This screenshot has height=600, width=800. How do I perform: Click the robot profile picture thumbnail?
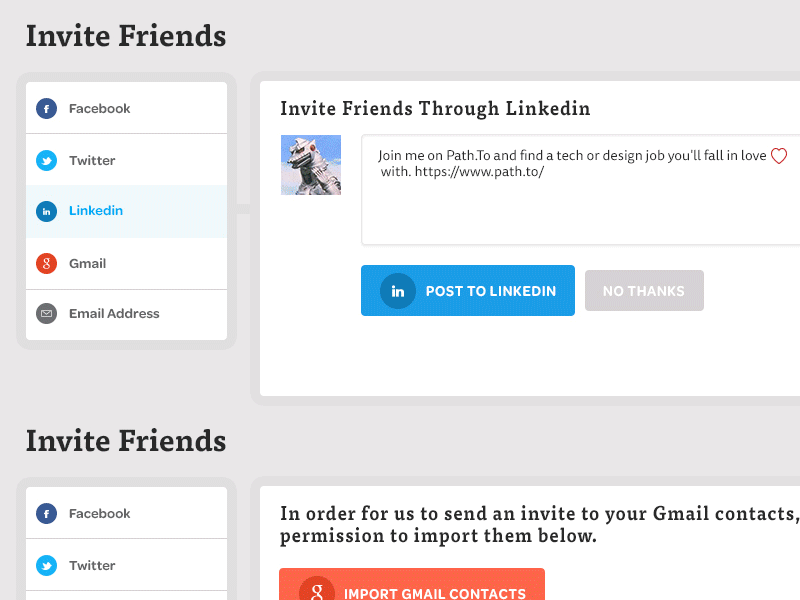click(x=311, y=165)
